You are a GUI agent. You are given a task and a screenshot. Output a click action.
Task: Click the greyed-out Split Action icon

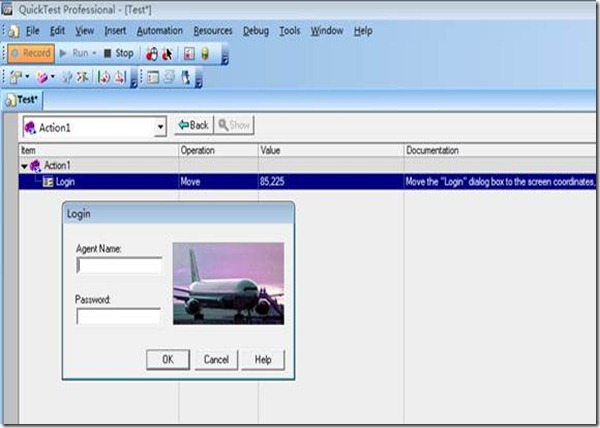67,77
